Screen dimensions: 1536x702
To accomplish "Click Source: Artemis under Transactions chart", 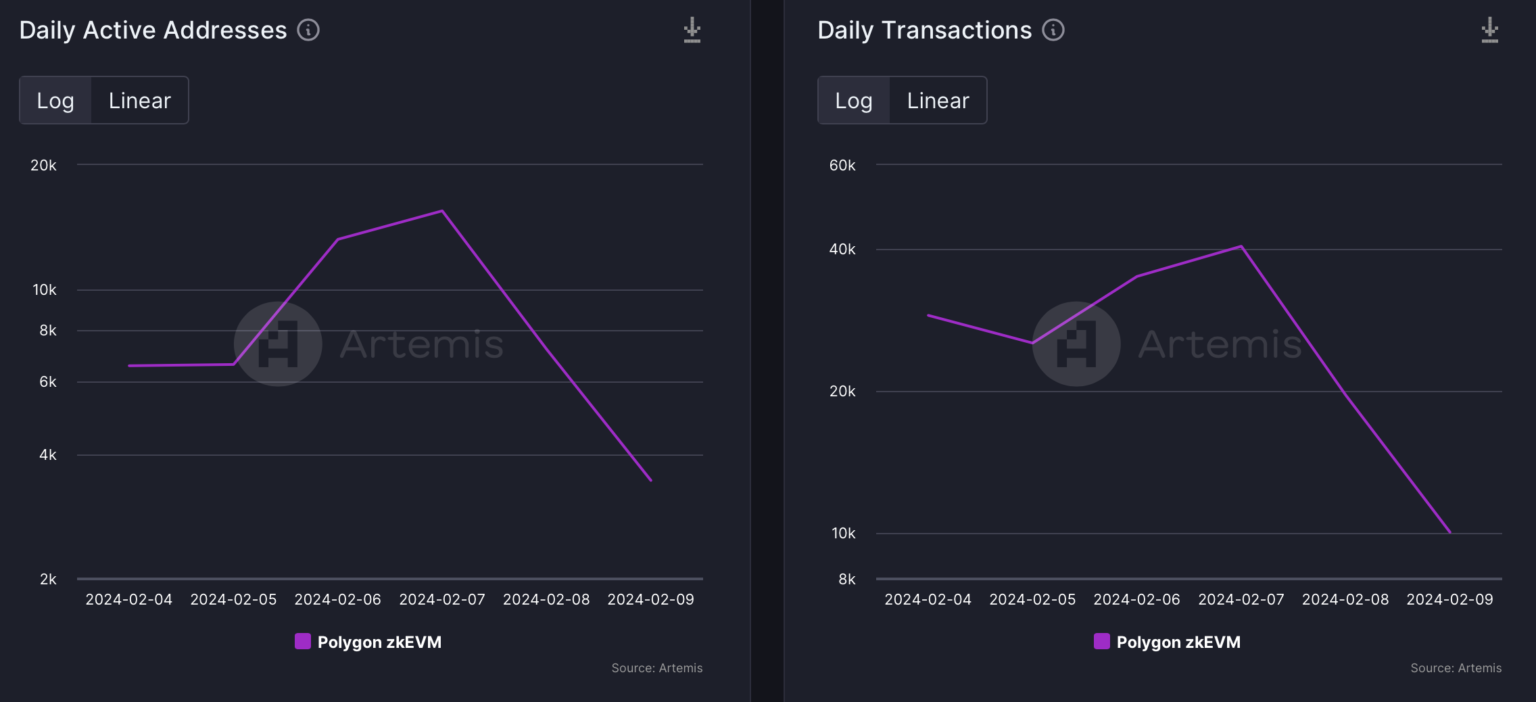I will pos(1456,668).
